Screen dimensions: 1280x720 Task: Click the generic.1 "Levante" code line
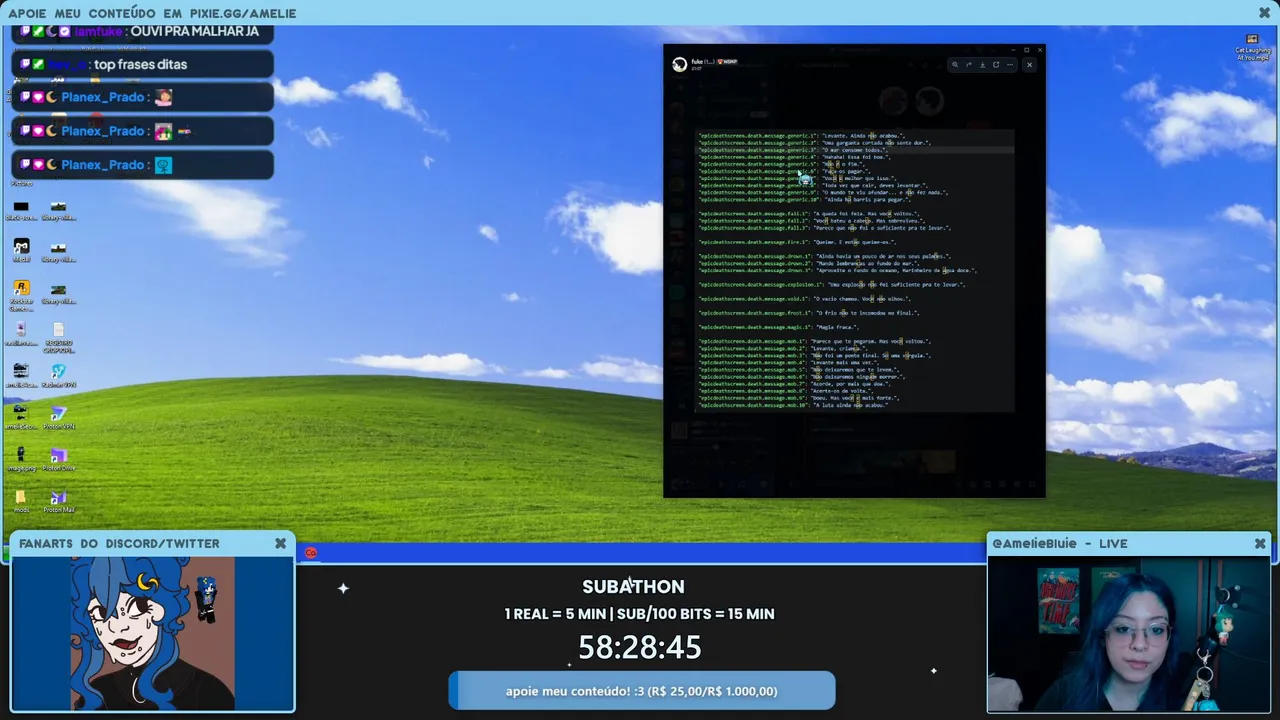pos(802,136)
